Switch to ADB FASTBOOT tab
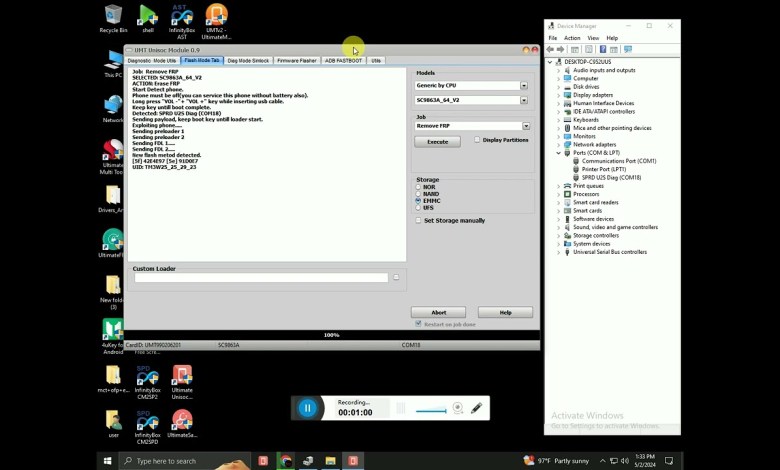Image resolution: width=780 pixels, height=470 pixels. coord(343,61)
